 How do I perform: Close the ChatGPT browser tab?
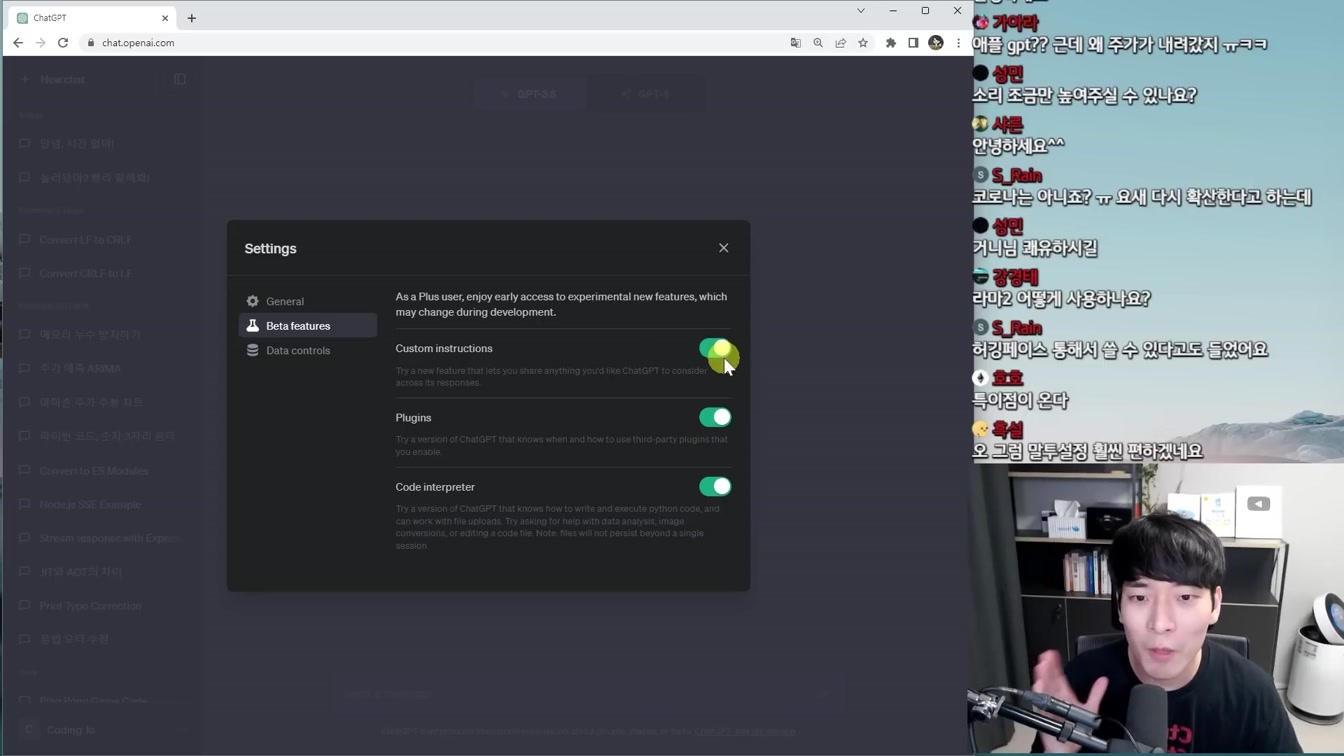[165, 18]
